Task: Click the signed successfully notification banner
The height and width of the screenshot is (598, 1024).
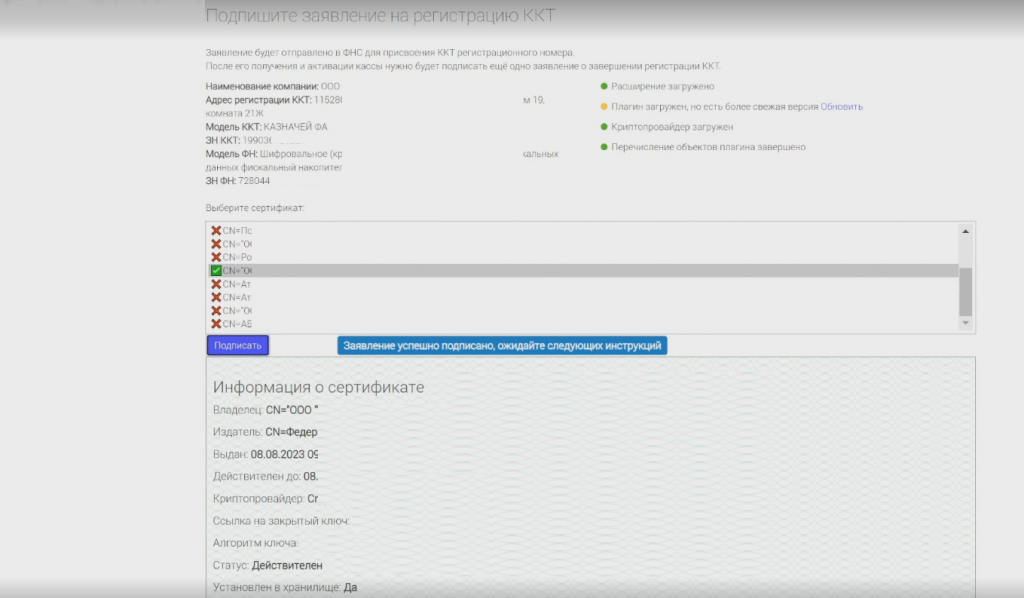Action: point(502,345)
